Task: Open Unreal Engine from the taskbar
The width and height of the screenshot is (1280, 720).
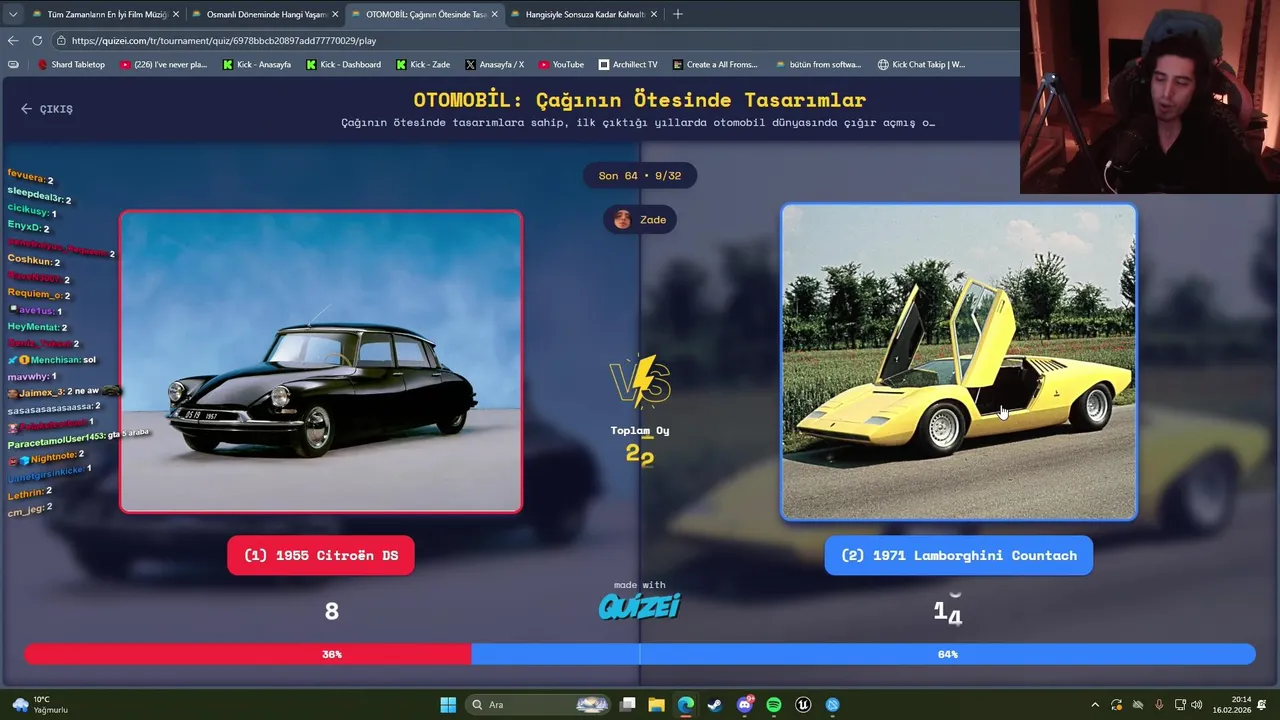Action: pos(803,705)
